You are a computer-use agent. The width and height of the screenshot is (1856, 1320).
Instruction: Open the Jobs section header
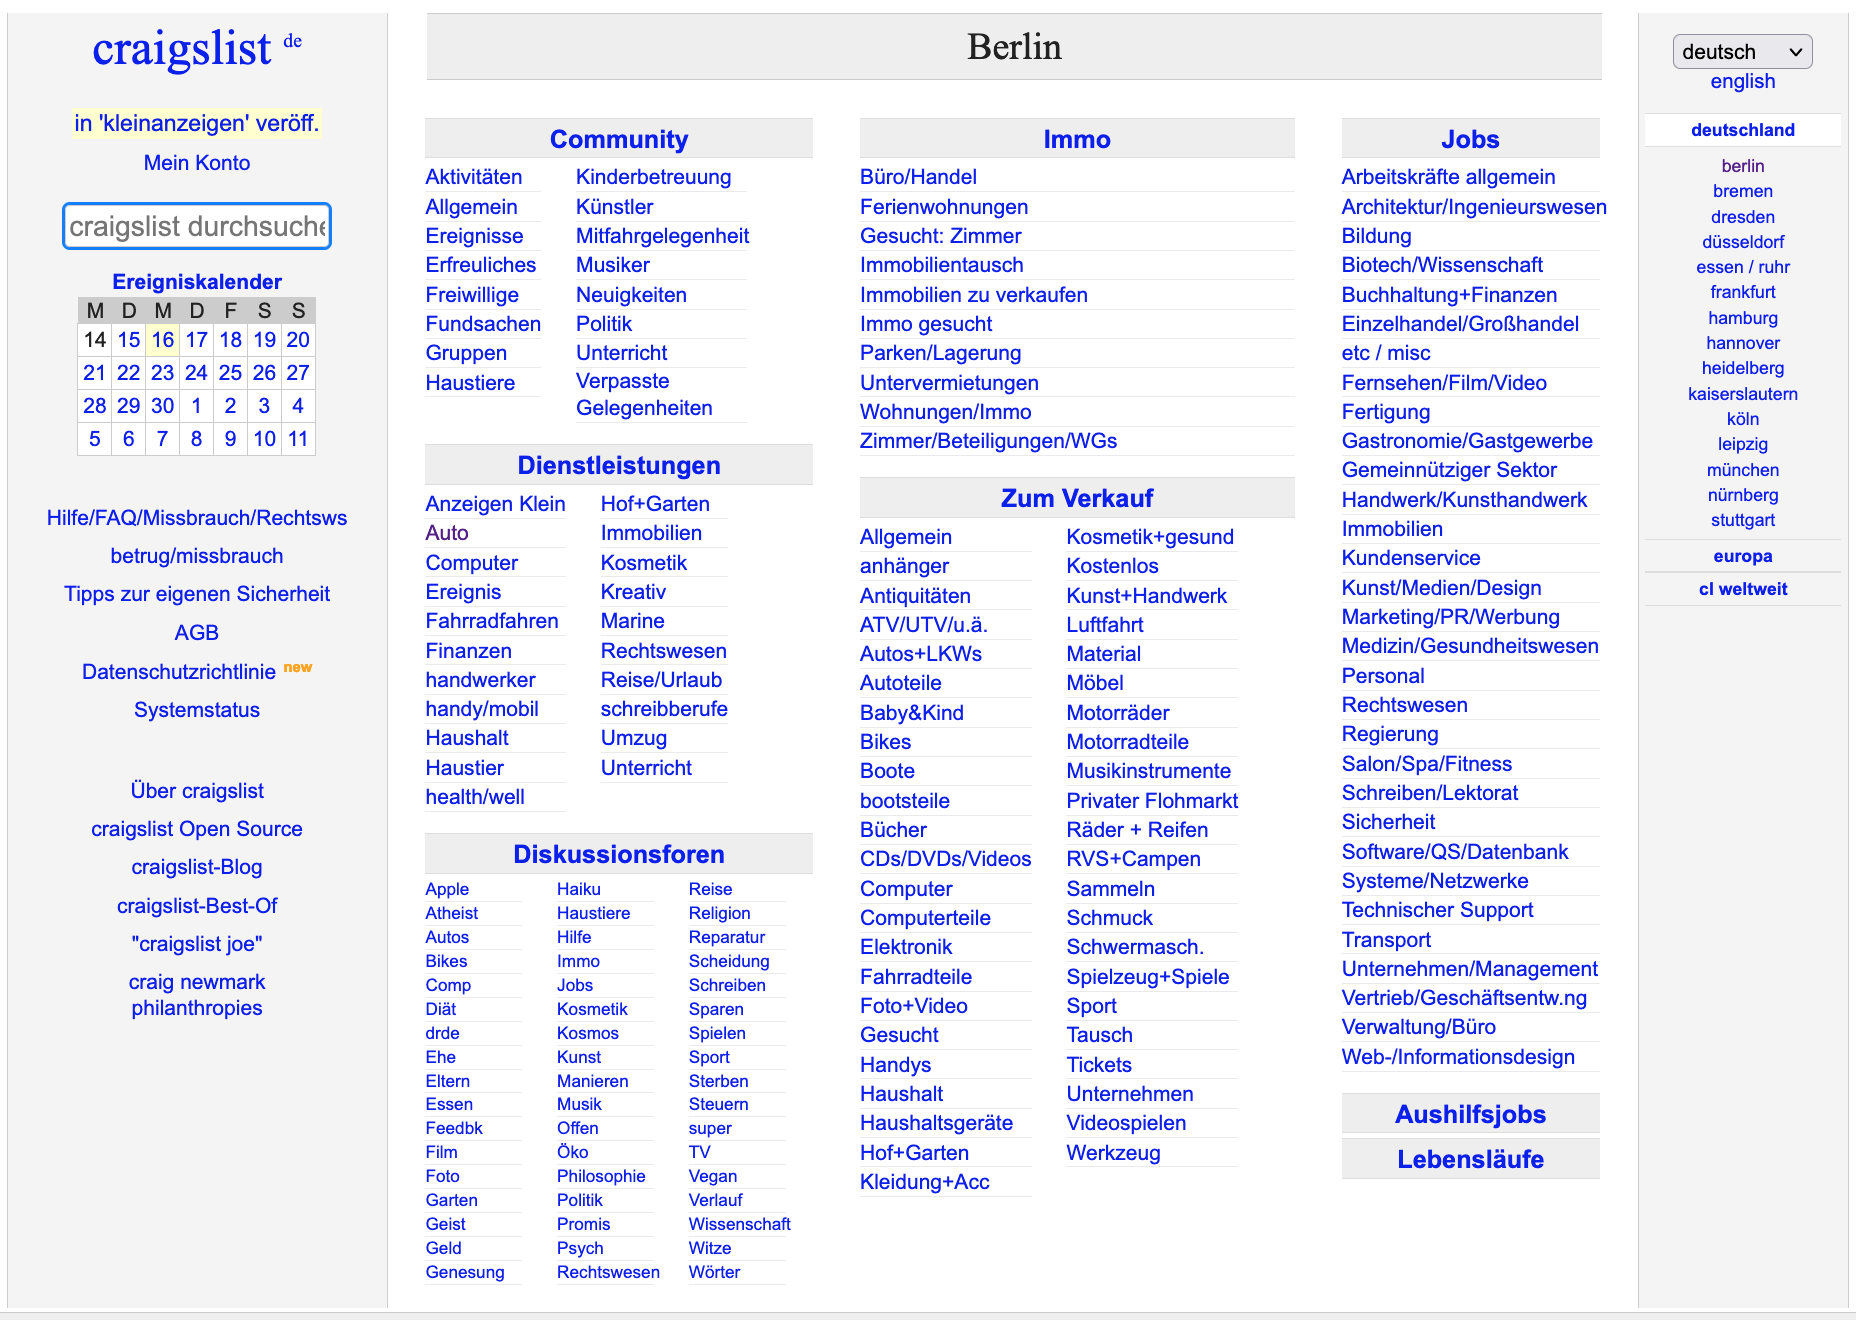[1469, 139]
